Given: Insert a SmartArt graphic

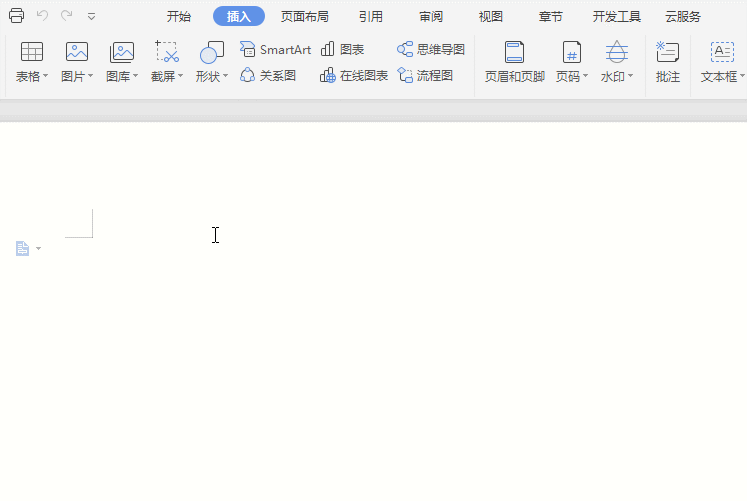Looking at the screenshot, I should (x=276, y=50).
